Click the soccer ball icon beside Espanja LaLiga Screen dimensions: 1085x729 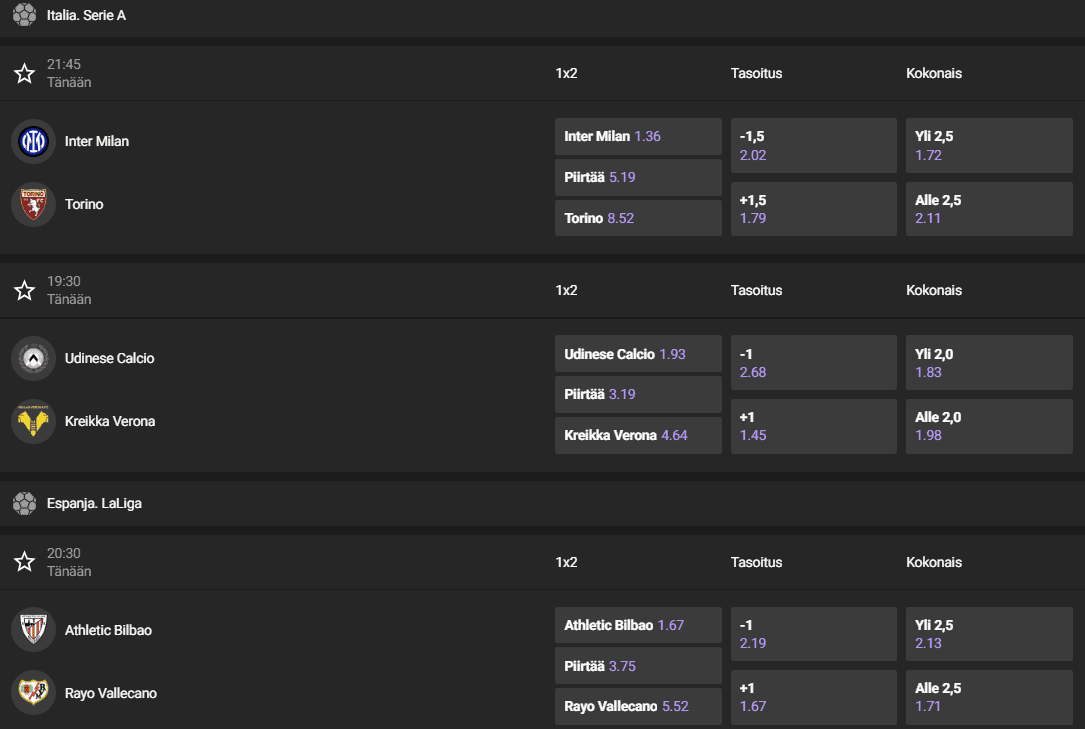(x=24, y=503)
